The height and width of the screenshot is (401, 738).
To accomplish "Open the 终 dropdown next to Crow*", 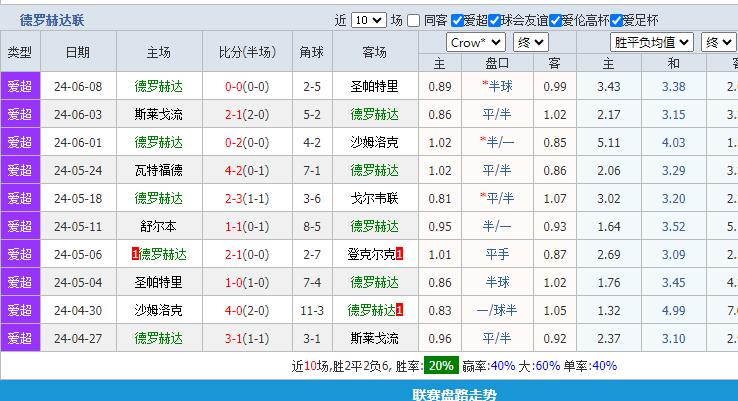I will [530, 42].
